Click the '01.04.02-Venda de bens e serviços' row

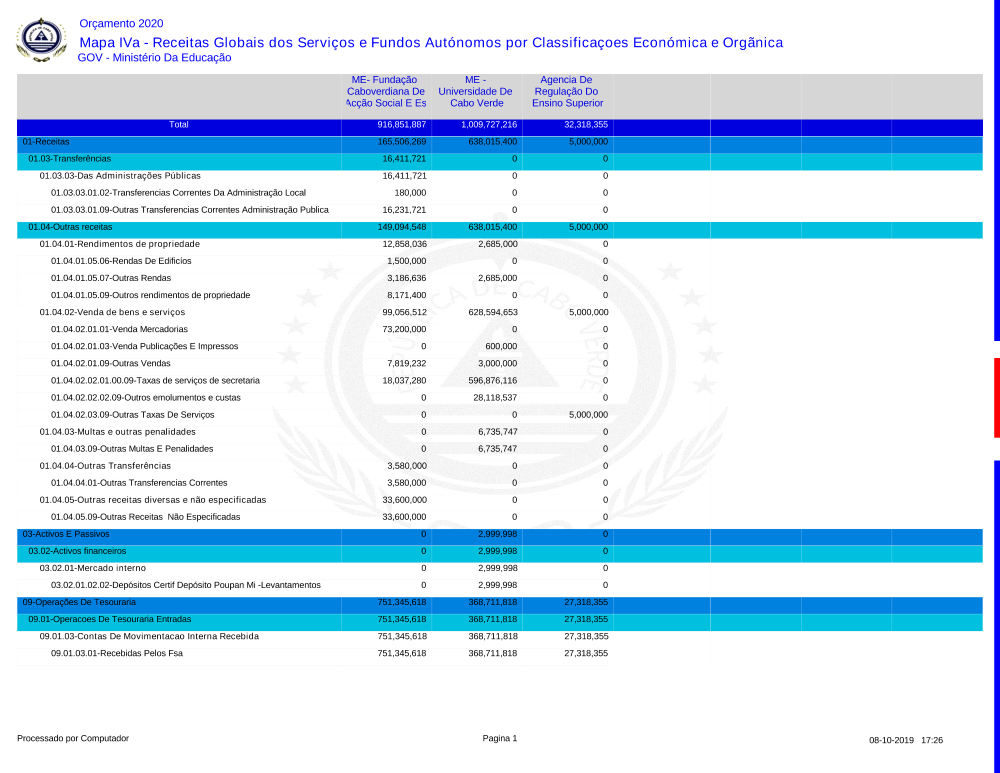[x=112, y=312]
